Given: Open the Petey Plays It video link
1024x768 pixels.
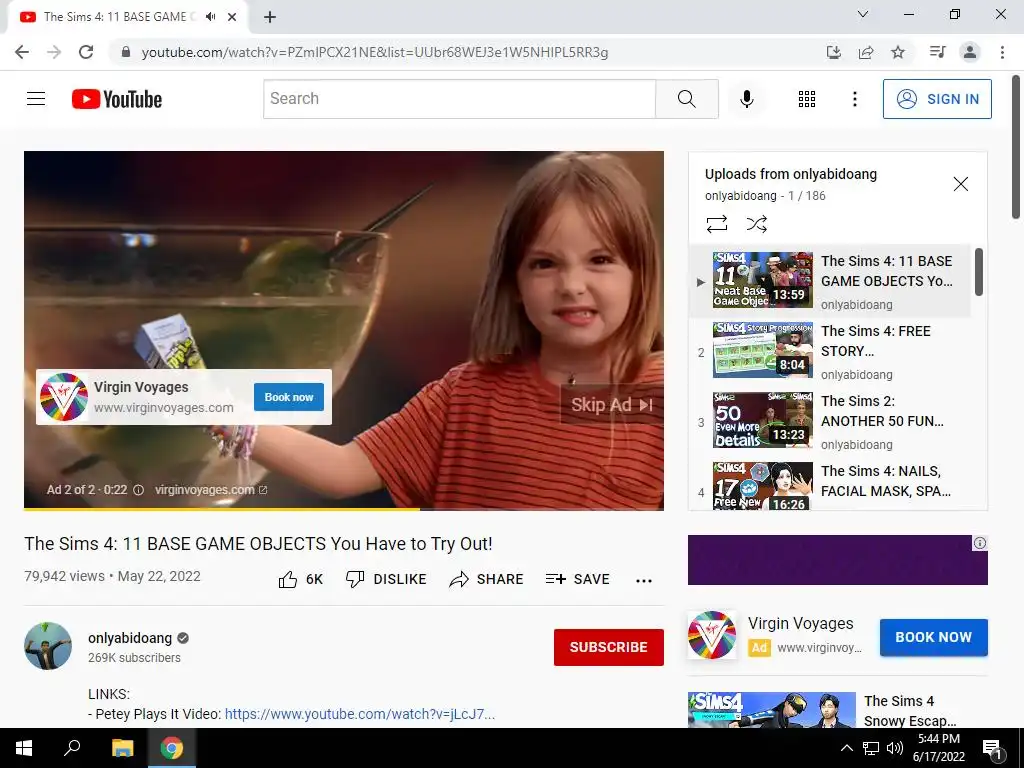Looking at the screenshot, I should click(x=360, y=714).
